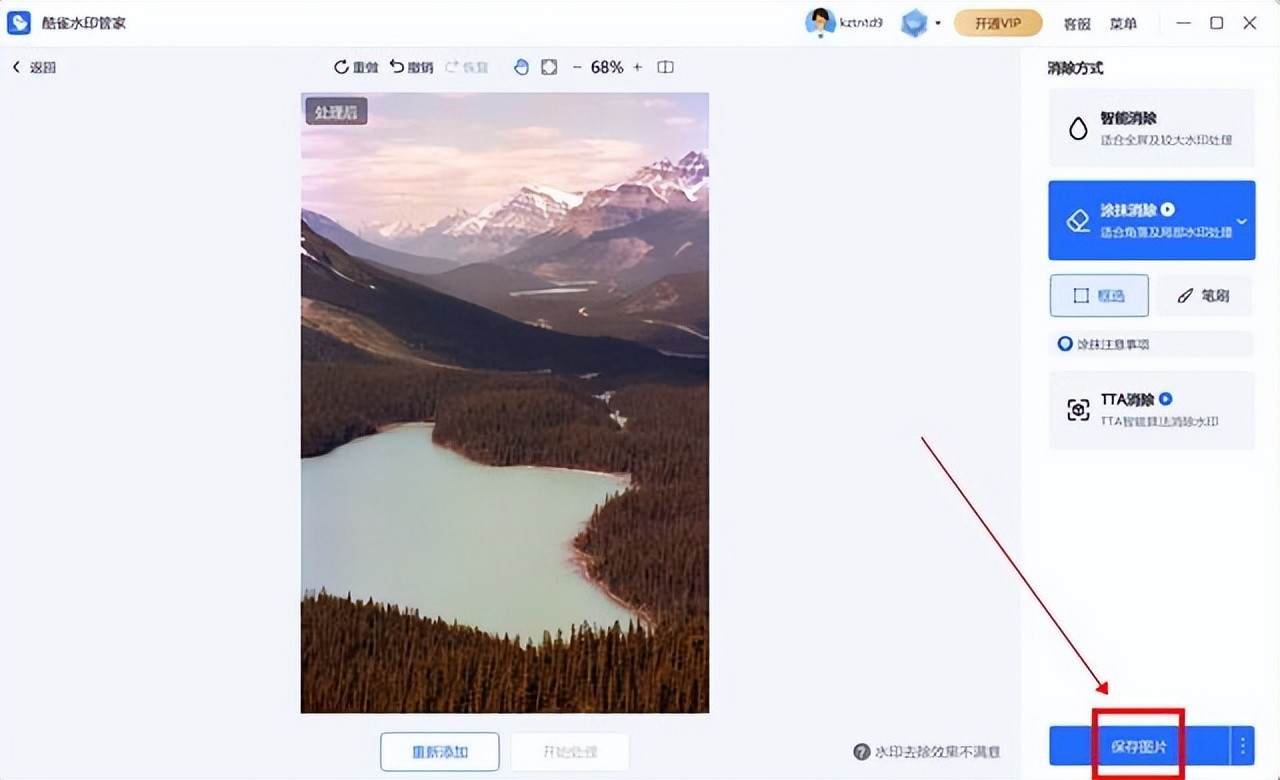
Task: Click the reset (重做) rotate icon
Action: click(x=341, y=67)
